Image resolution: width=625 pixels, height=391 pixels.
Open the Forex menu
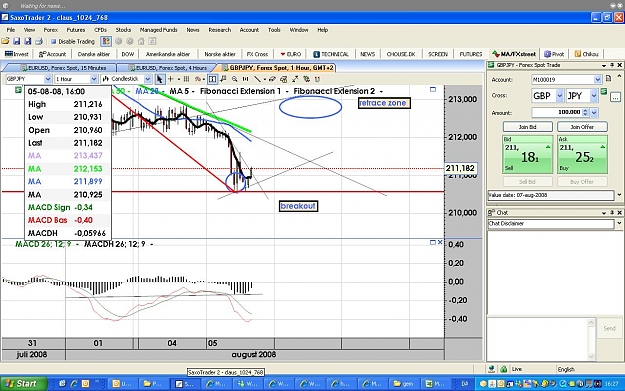point(51,30)
